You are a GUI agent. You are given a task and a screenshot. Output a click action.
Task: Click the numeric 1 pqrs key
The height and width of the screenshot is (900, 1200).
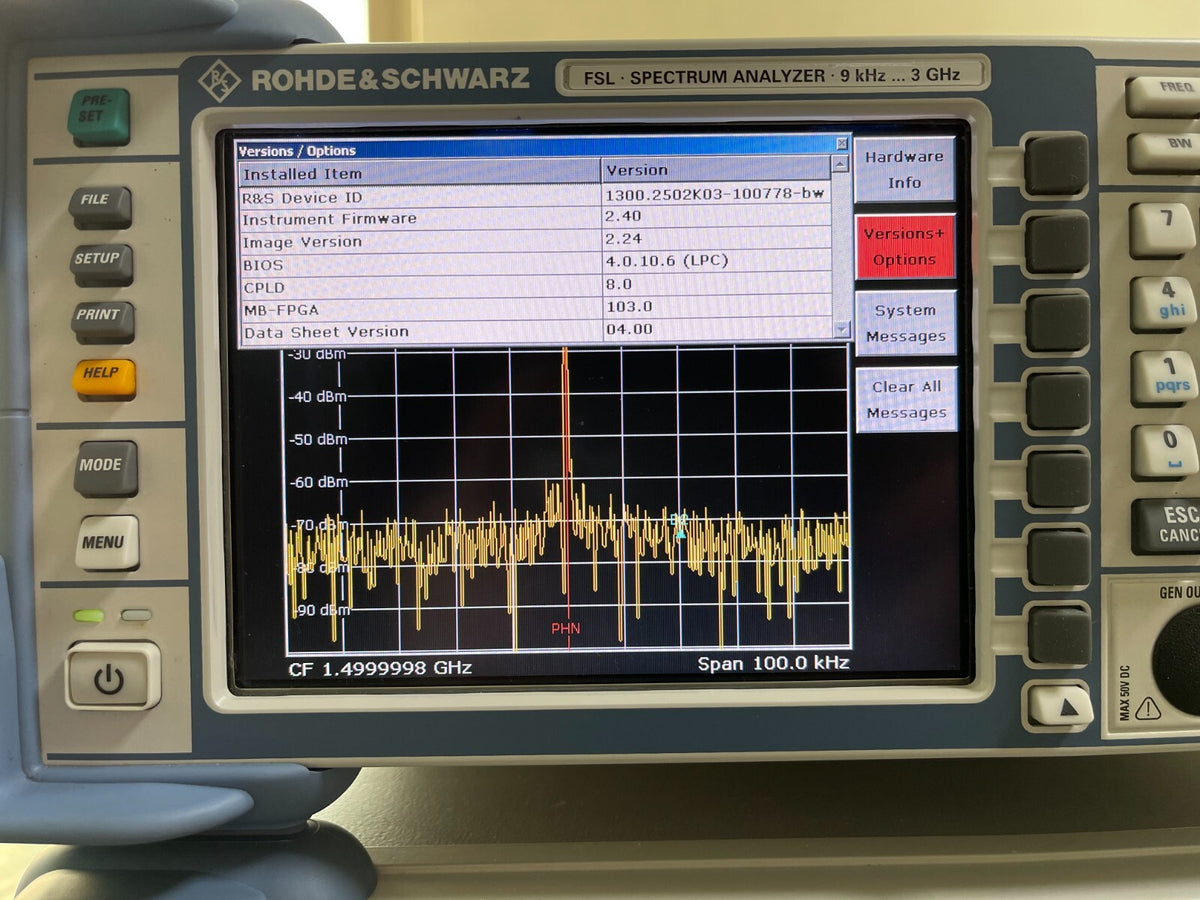click(1165, 377)
